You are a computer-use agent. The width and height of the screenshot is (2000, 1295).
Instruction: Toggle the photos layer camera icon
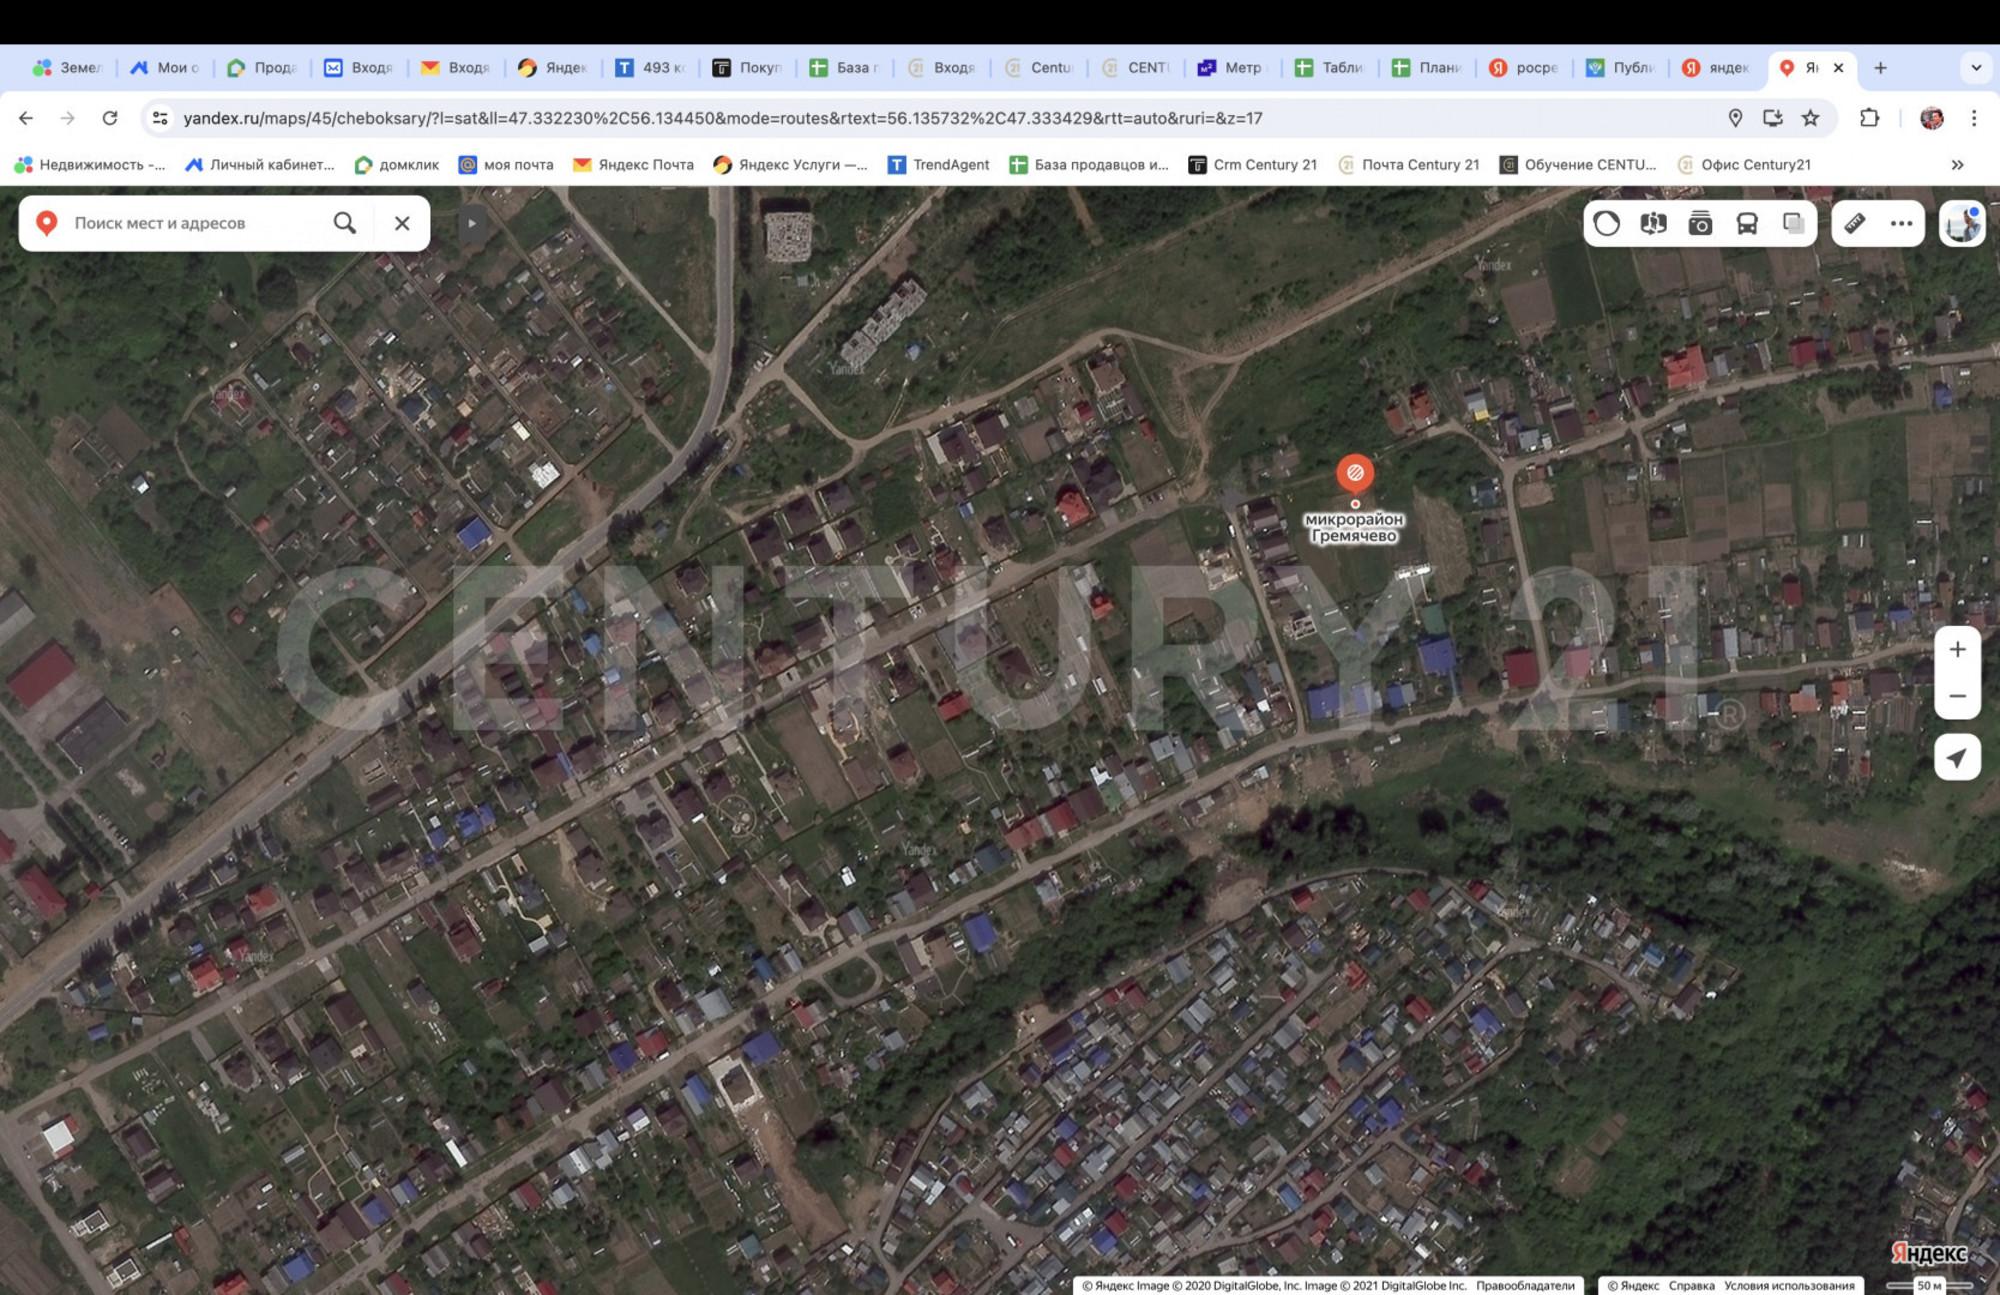point(1700,223)
